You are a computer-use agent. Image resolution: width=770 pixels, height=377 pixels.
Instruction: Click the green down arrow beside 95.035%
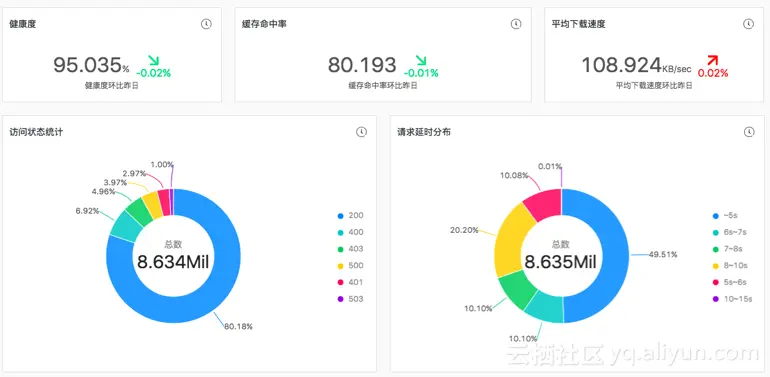click(154, 60)
